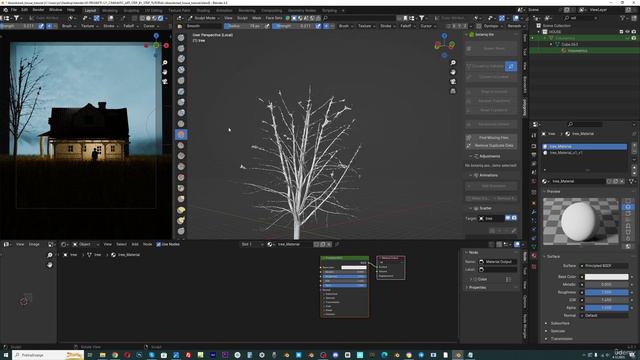Toggle the node Color checkbox
The width and height of the screenshot is (640, 360).
[476, 279]
